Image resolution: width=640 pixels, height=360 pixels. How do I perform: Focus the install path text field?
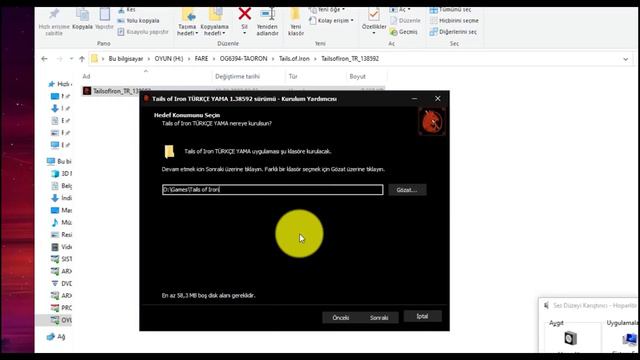273,189
